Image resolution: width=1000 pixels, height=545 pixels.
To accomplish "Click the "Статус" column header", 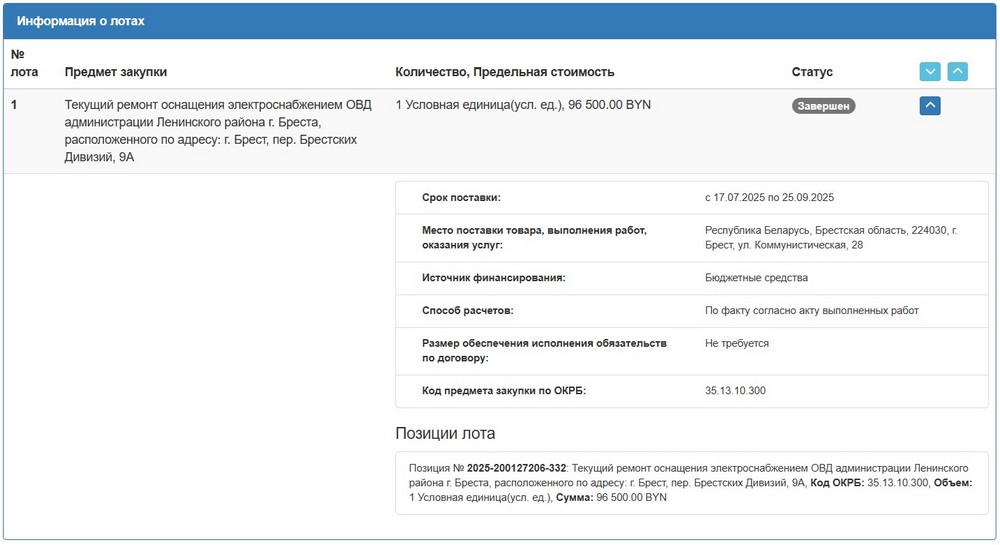I will click(812, 72).
